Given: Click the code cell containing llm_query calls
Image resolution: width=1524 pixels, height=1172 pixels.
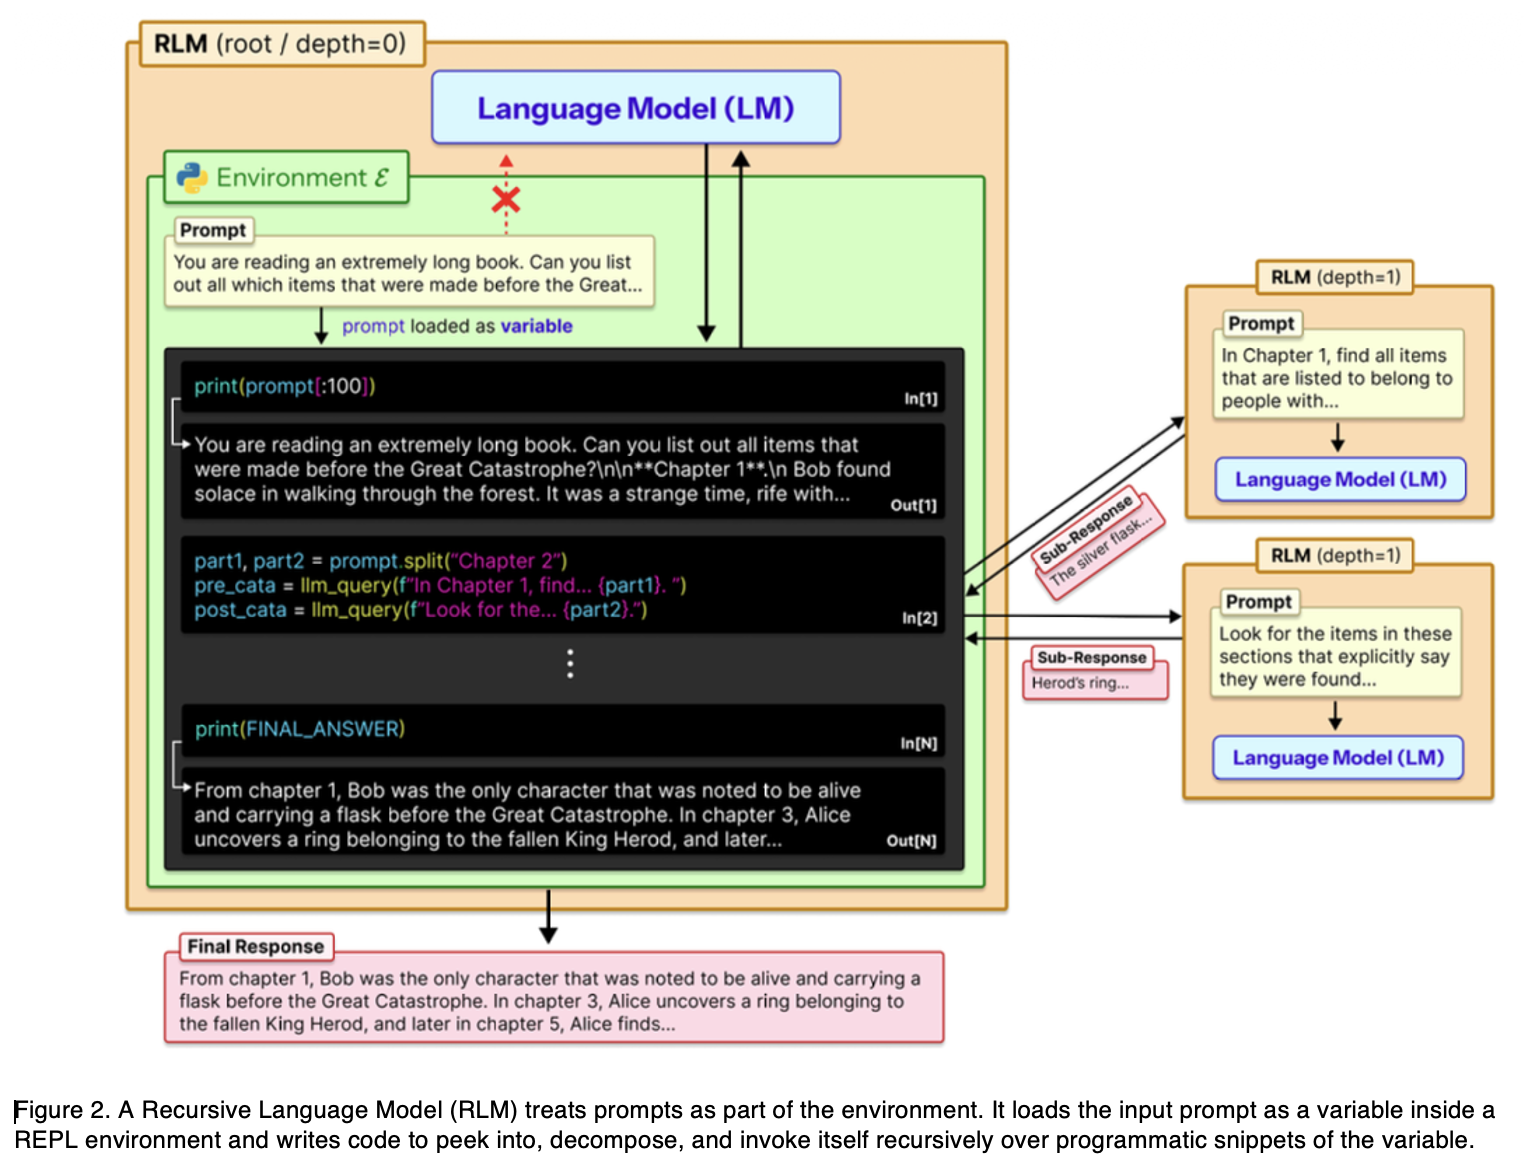Looking at the screenshot, I should (x=562, y=586).
